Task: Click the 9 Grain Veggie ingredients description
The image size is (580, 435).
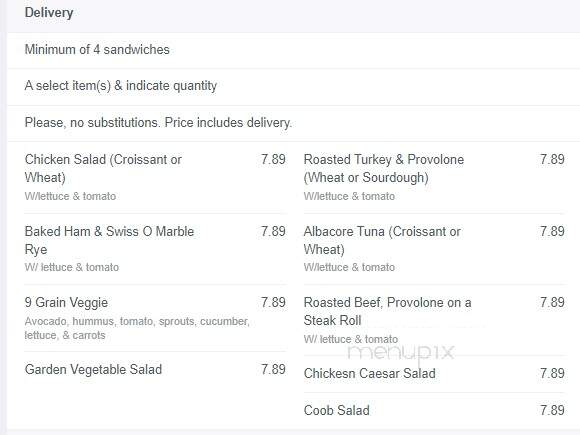Action: [x=137, y=328]
